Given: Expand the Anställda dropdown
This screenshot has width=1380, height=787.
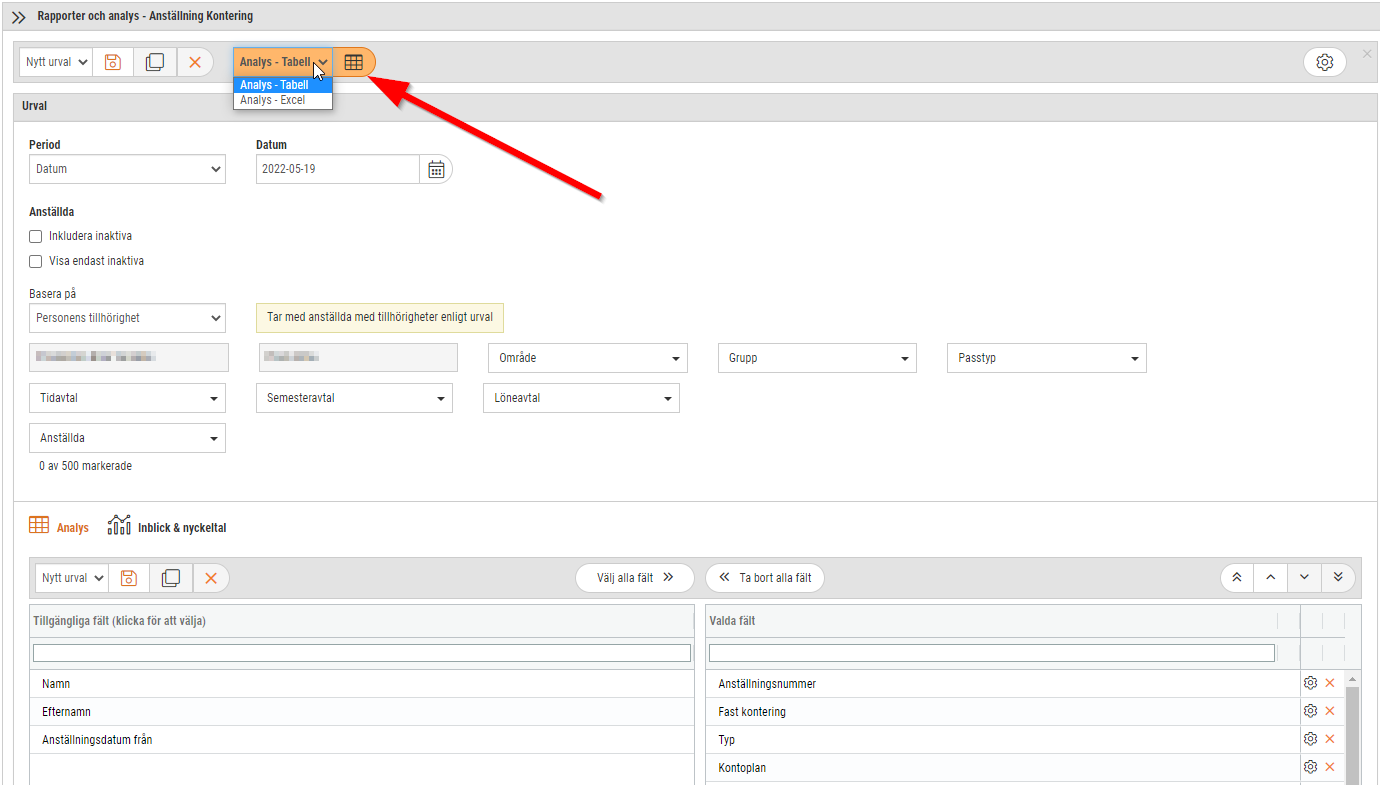Looking at the screenshot, I should tap(127, 438).
